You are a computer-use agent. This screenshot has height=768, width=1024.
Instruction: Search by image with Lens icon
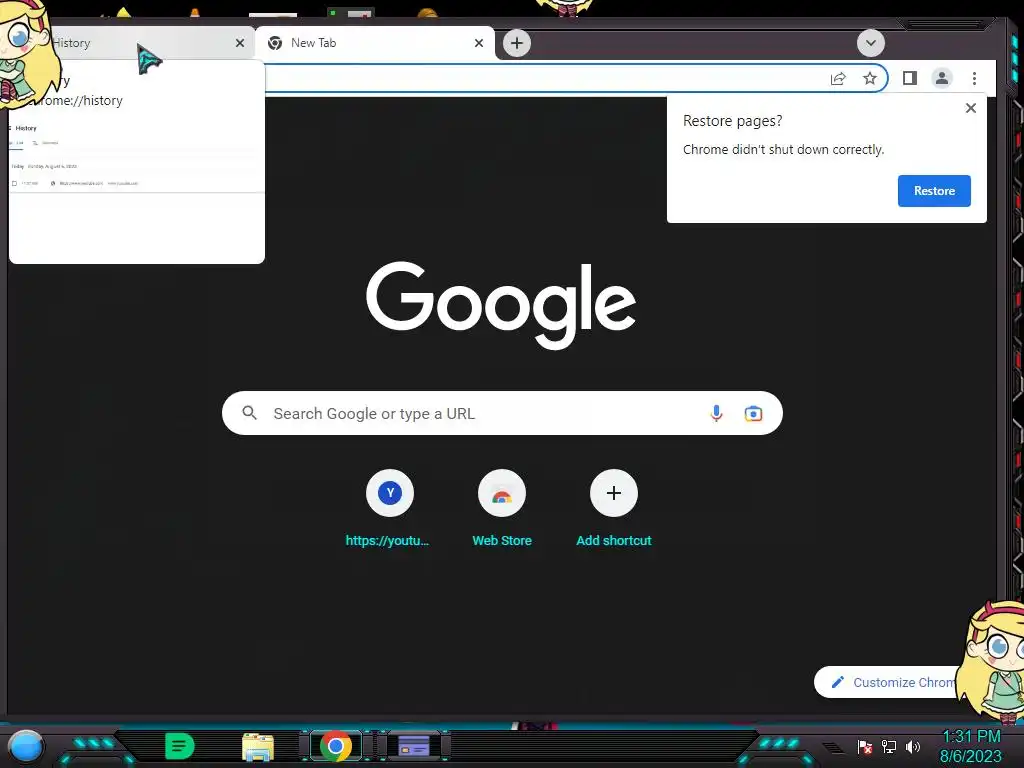tap(753, 413)
